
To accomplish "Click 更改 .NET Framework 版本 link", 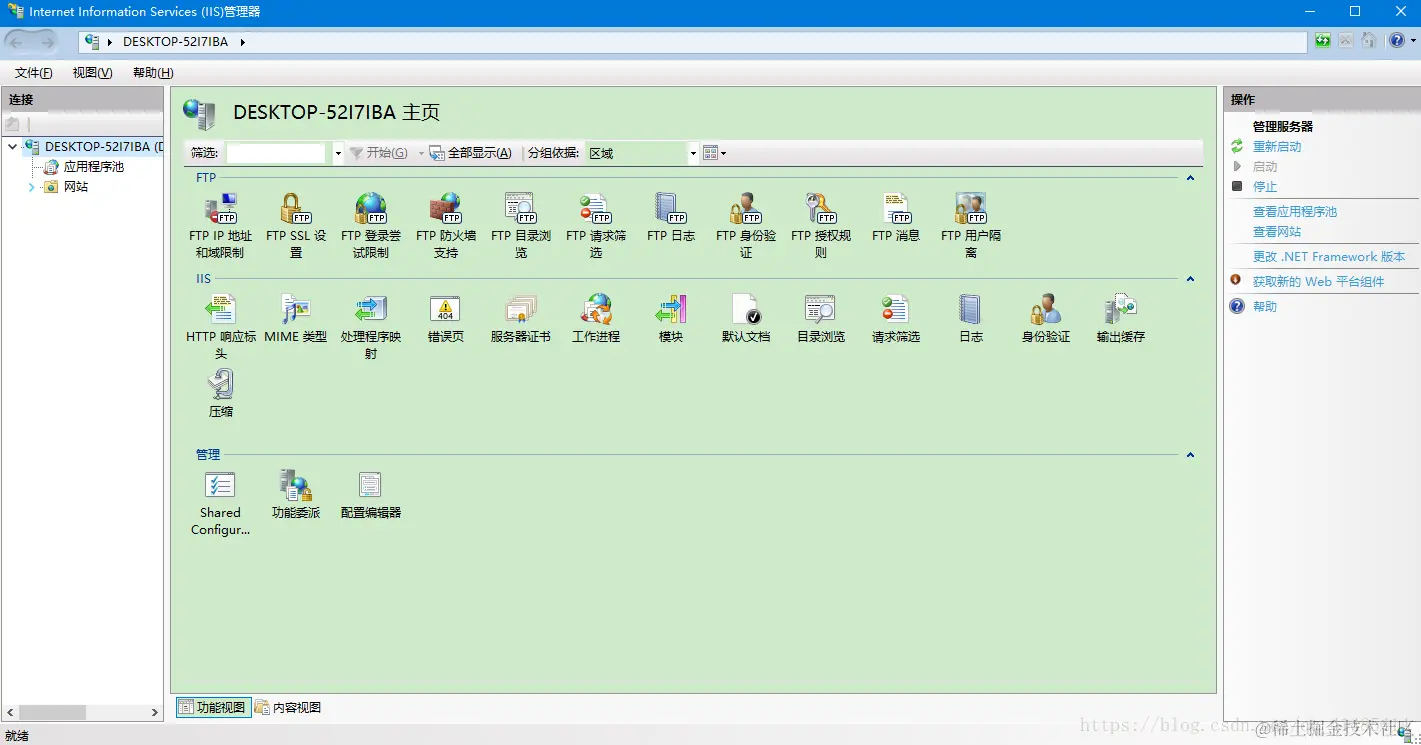I will pyautogui.click(x=1329, y=257).
